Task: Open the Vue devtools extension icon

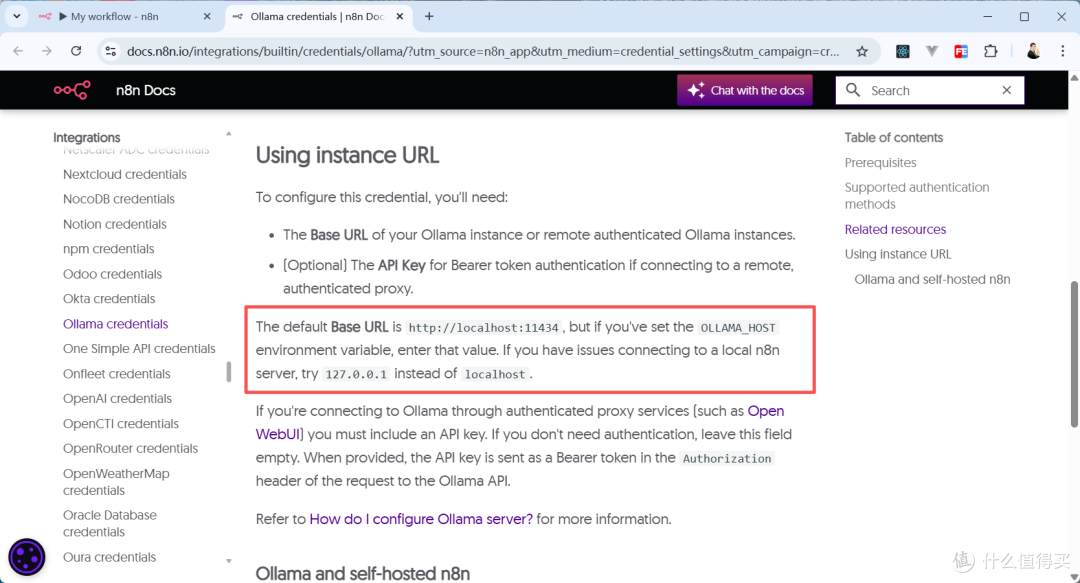Action: point(932,51)
